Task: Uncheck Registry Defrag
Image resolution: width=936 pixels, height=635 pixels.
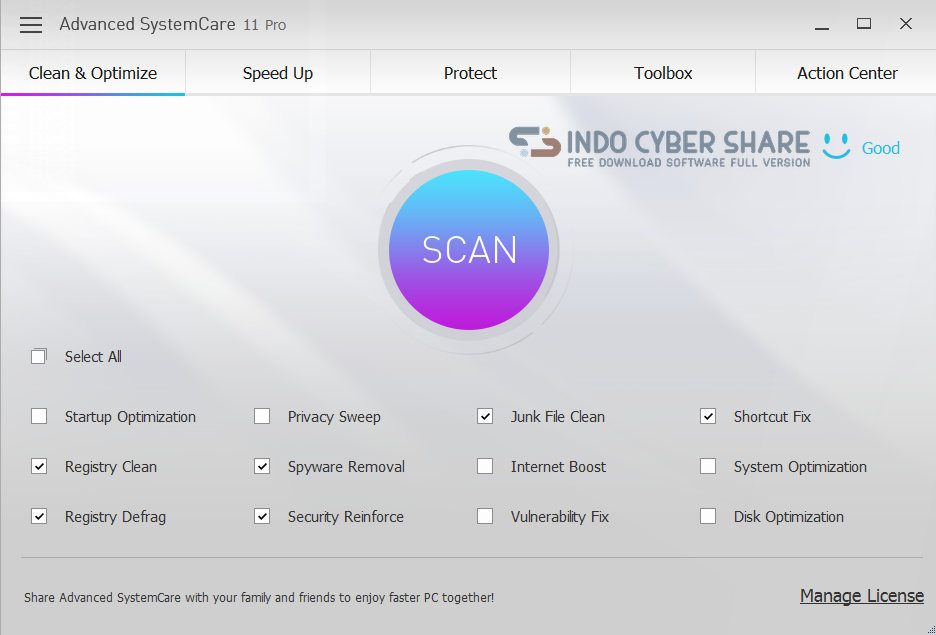Action: (x=38, y=516)
